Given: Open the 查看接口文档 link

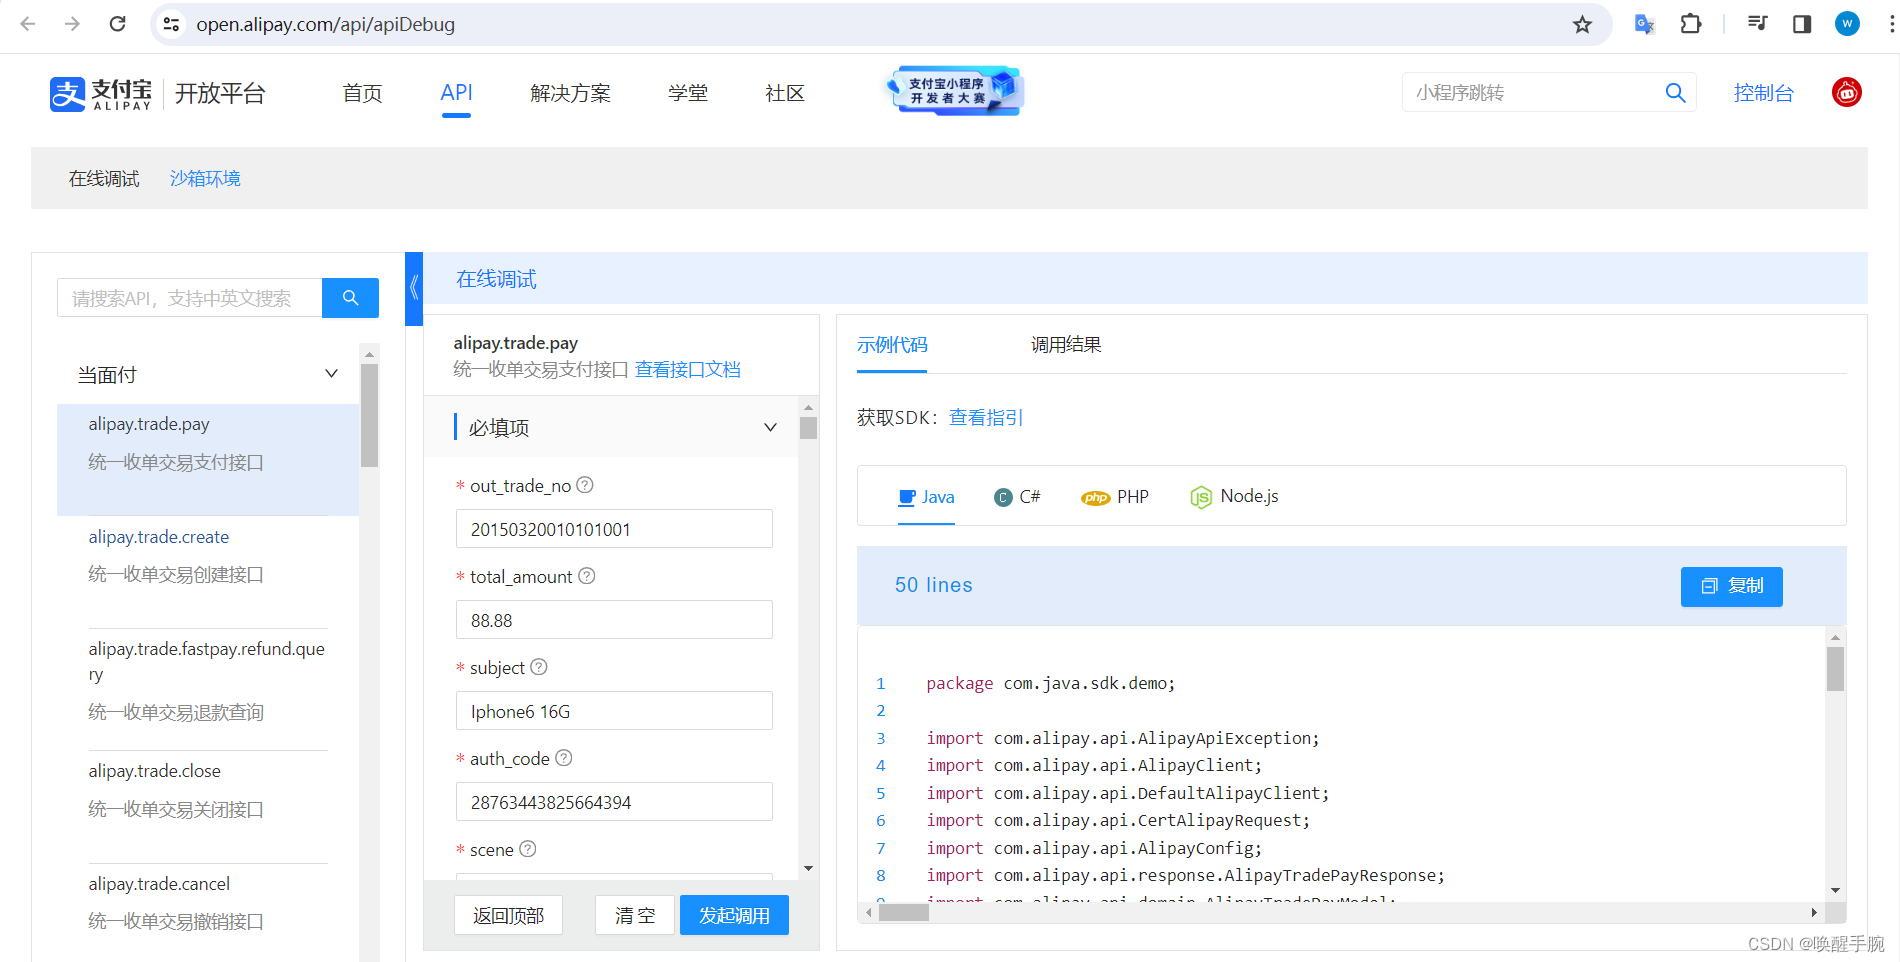Looking at the screenshot, I should pos(688,369).
